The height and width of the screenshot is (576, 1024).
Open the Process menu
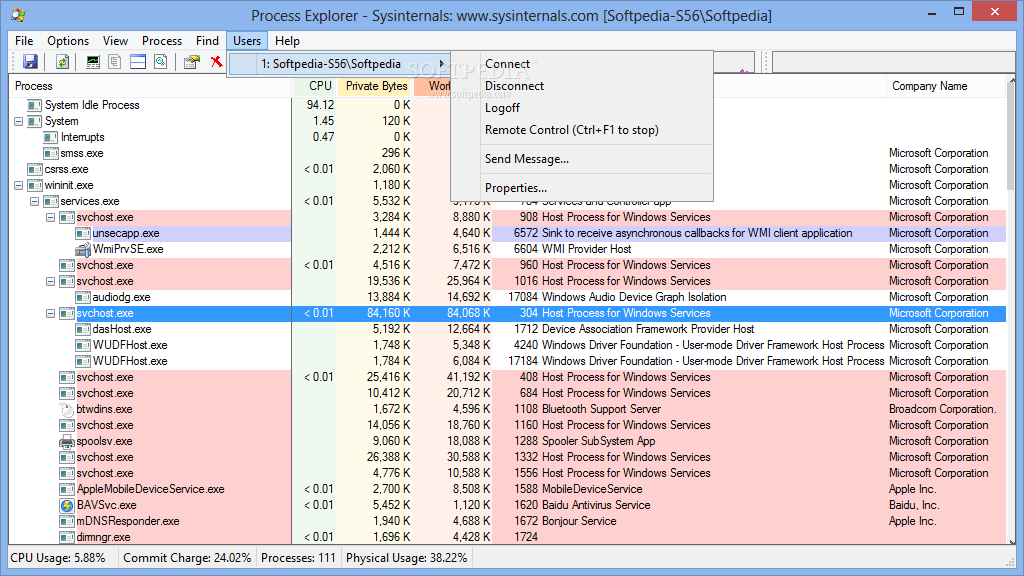162,40
